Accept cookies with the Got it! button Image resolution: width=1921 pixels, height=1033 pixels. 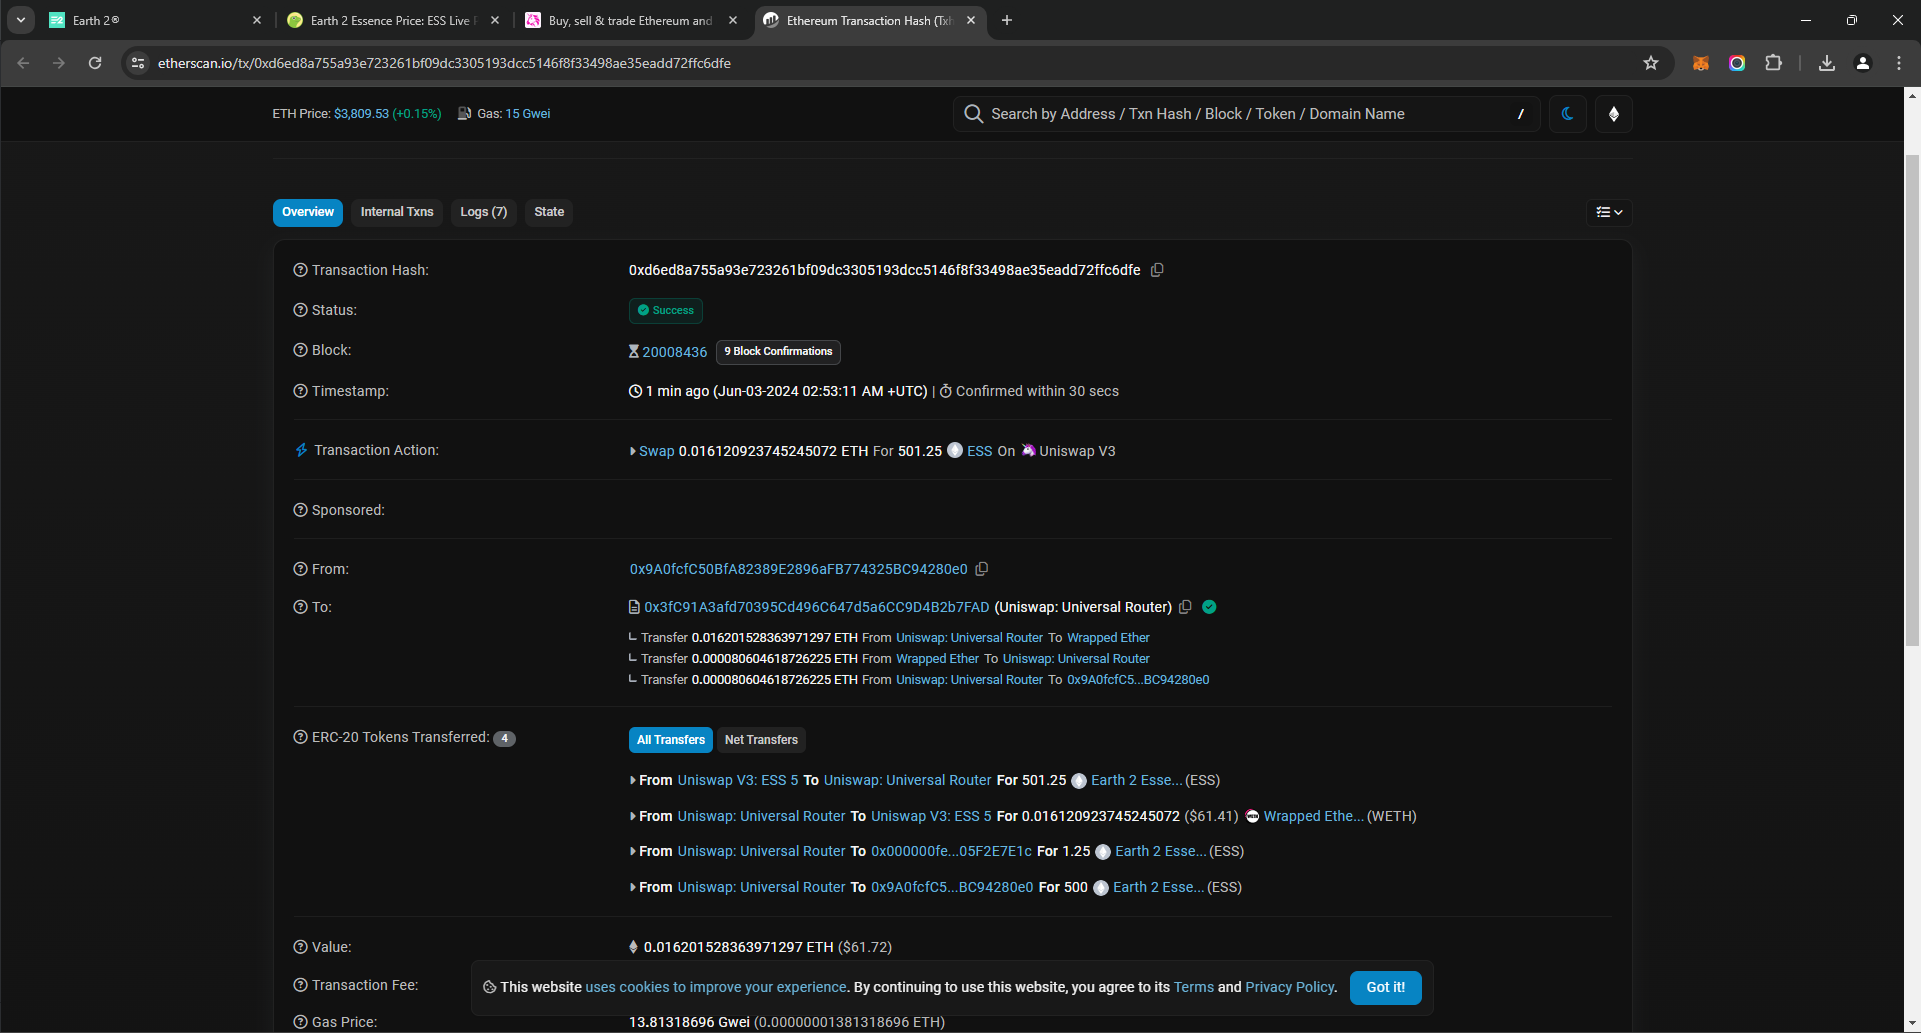(1385, 987)
